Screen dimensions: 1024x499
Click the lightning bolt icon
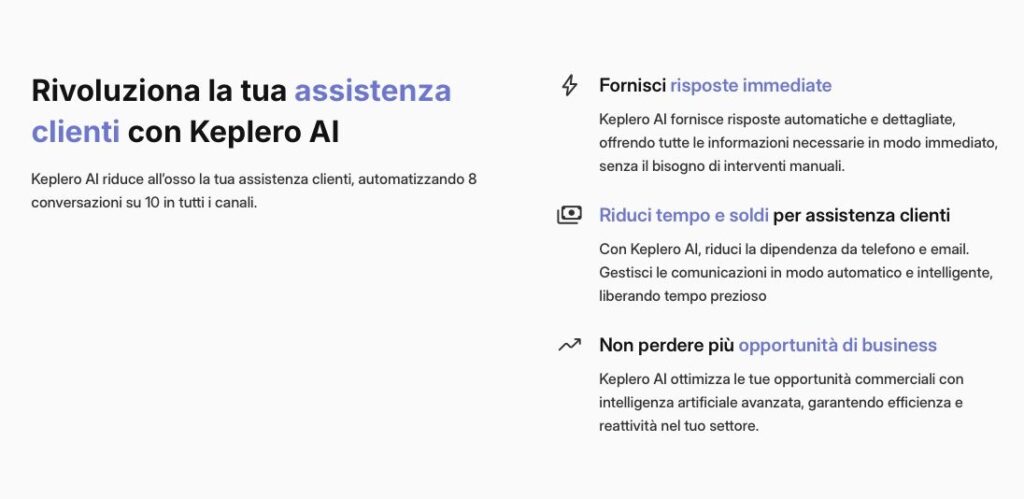pyautogui.click(x=569, y=86)
